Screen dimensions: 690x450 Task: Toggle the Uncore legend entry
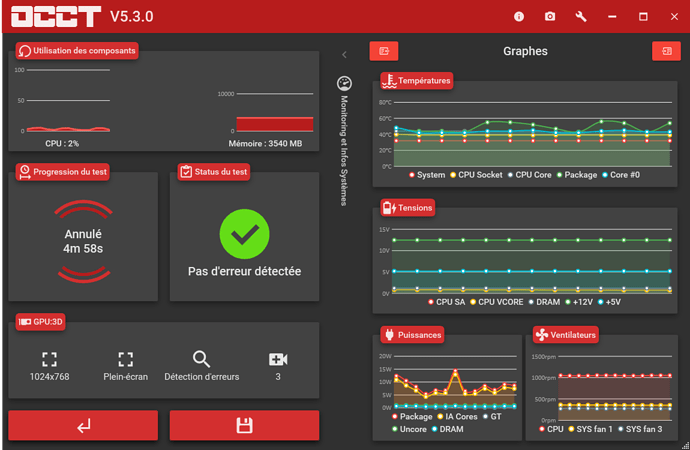click(409, 429)
